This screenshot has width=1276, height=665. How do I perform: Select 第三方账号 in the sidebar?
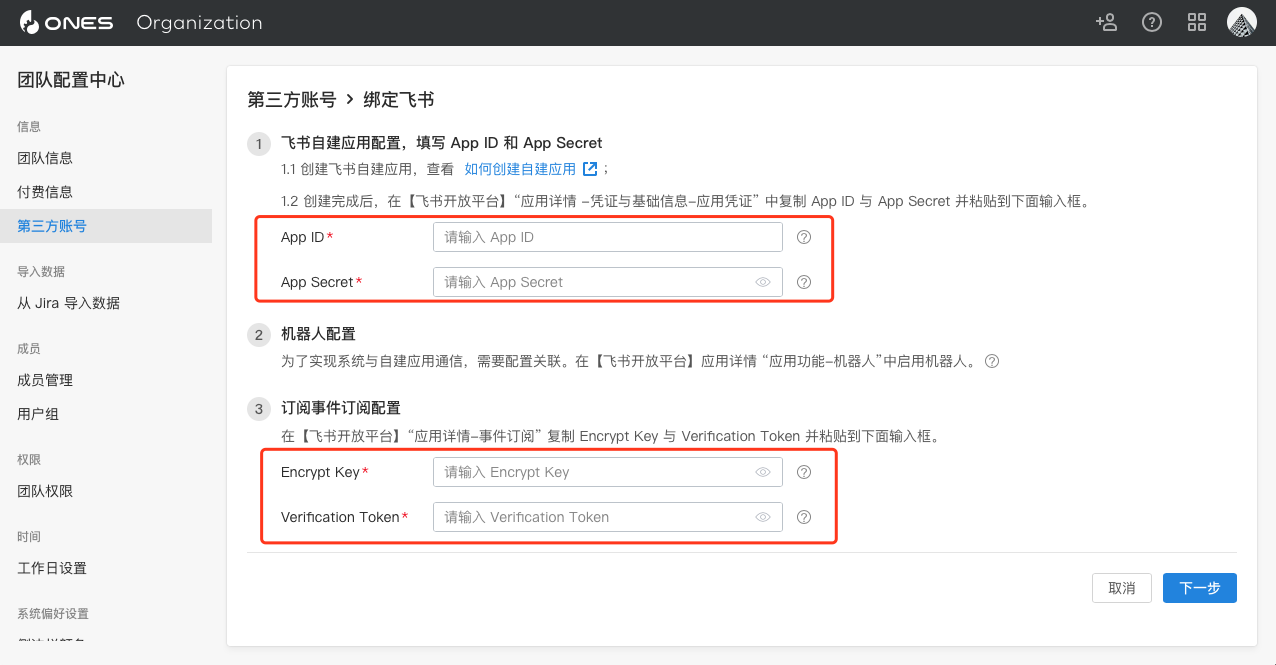[x=106, y=226]
